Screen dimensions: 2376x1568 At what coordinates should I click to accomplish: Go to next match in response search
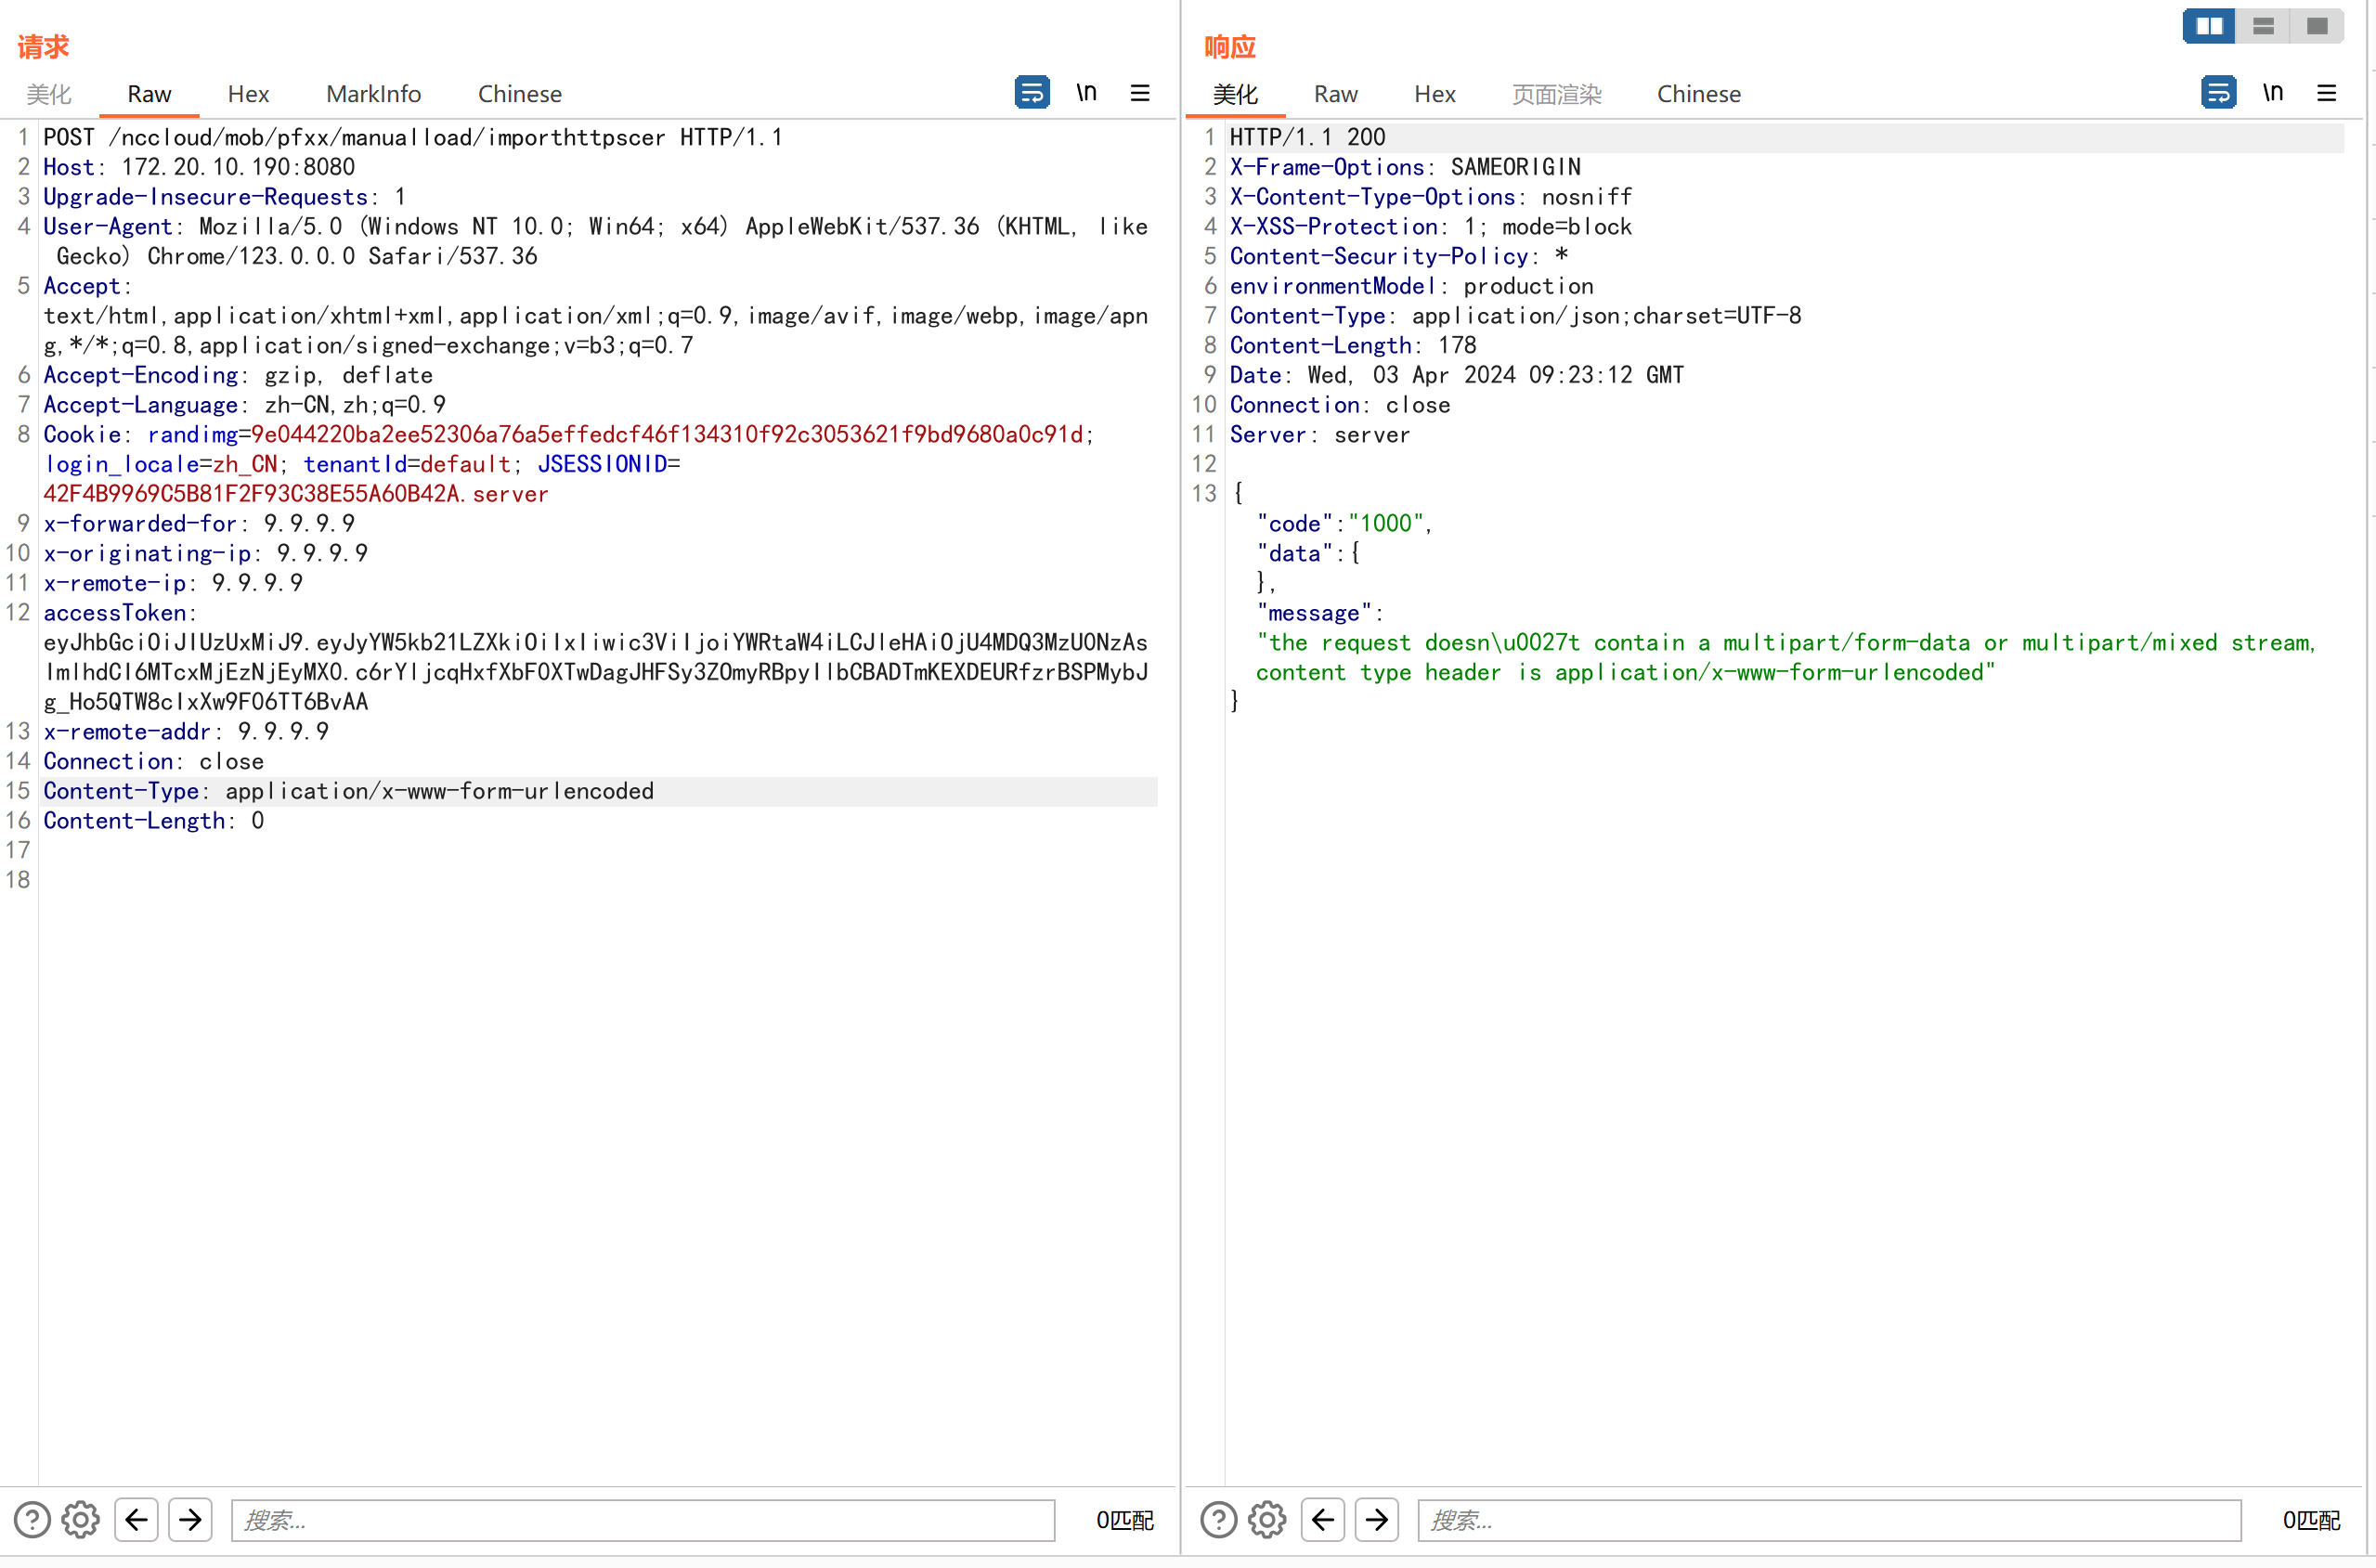coord(1377,1520)
